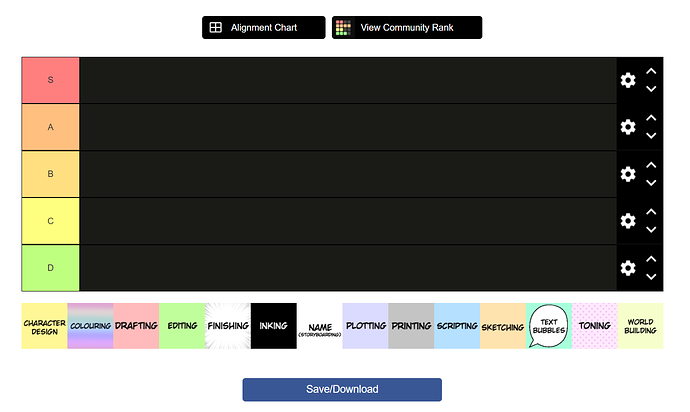The height and width of the screenshot is (412, 690).
Task: Click the Colouring gradient tile
Action: 90,326
